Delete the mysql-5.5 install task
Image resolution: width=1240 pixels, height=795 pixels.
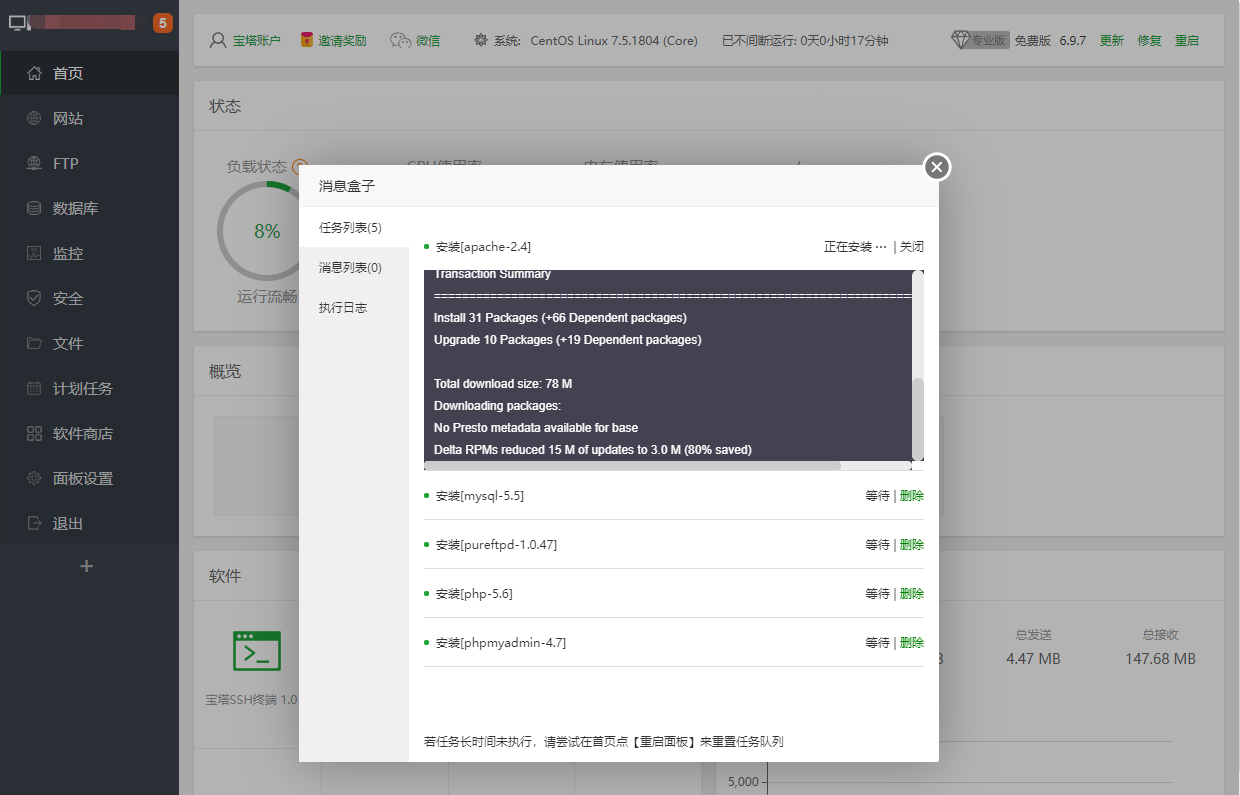click(911, 496)
